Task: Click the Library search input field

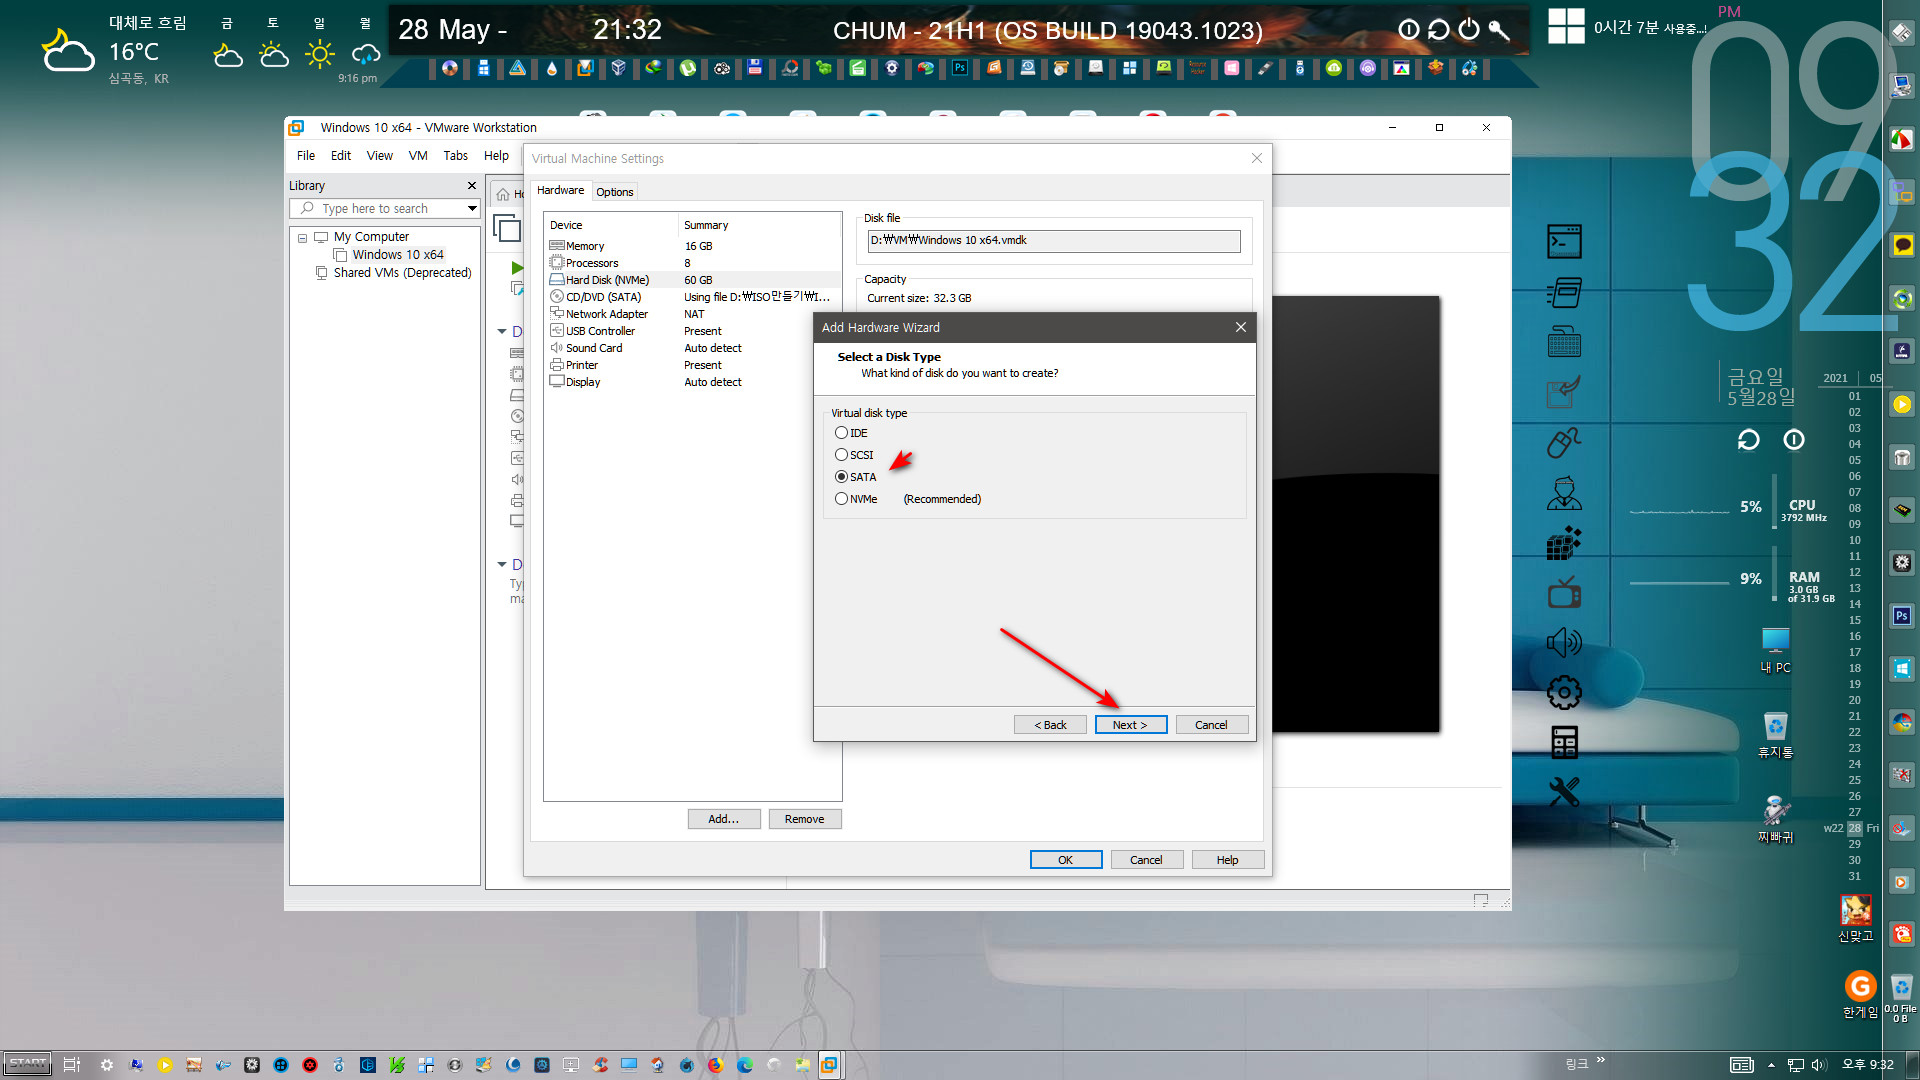Action: click(x=384, y=208)
